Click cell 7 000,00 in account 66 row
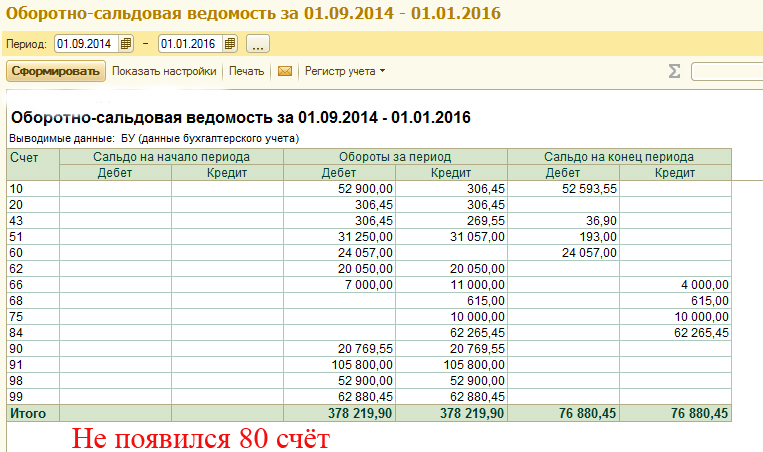 [x=339, y=285]
